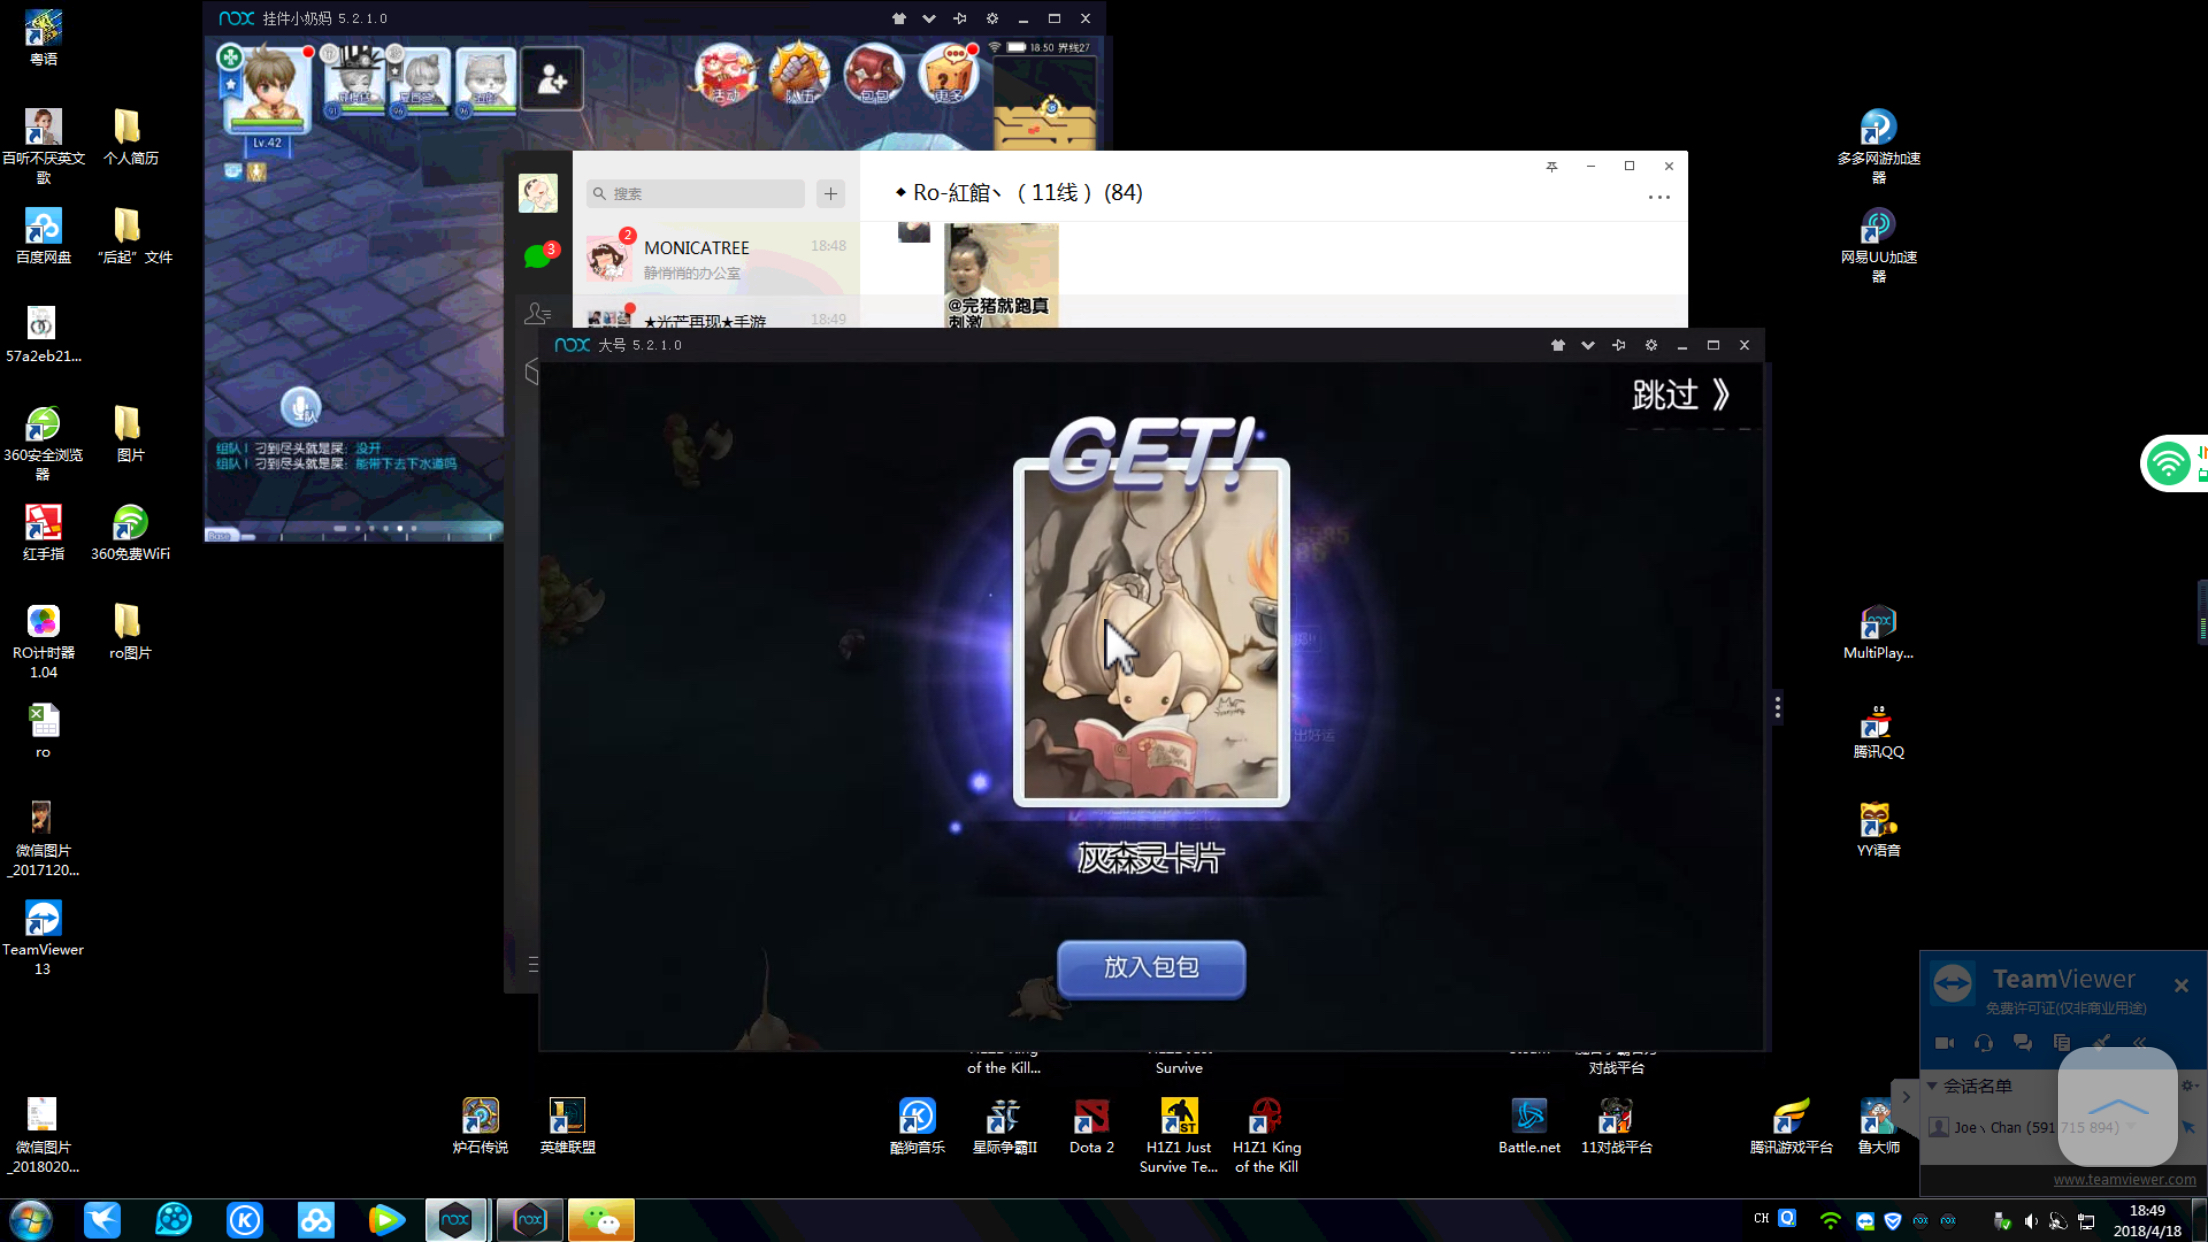Click the WeChat plus add button
The width and height of the screenshot is (2208, 1242).
[x=831, y=194]
